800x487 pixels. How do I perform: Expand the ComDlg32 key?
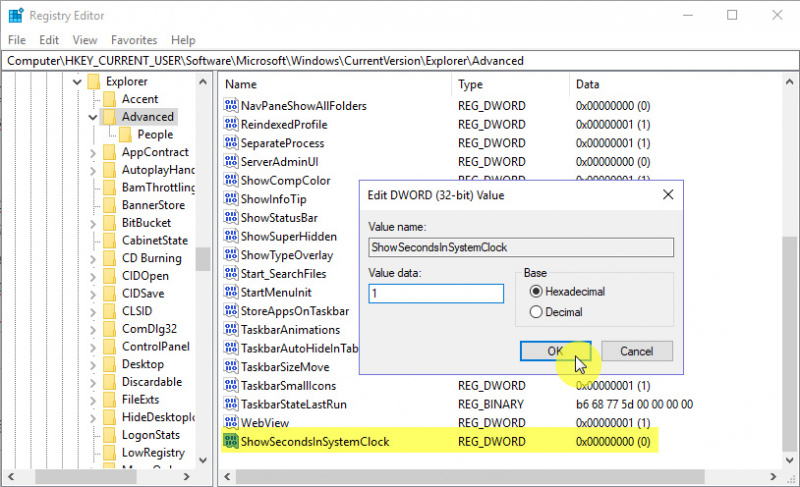[x=93, y=329]
